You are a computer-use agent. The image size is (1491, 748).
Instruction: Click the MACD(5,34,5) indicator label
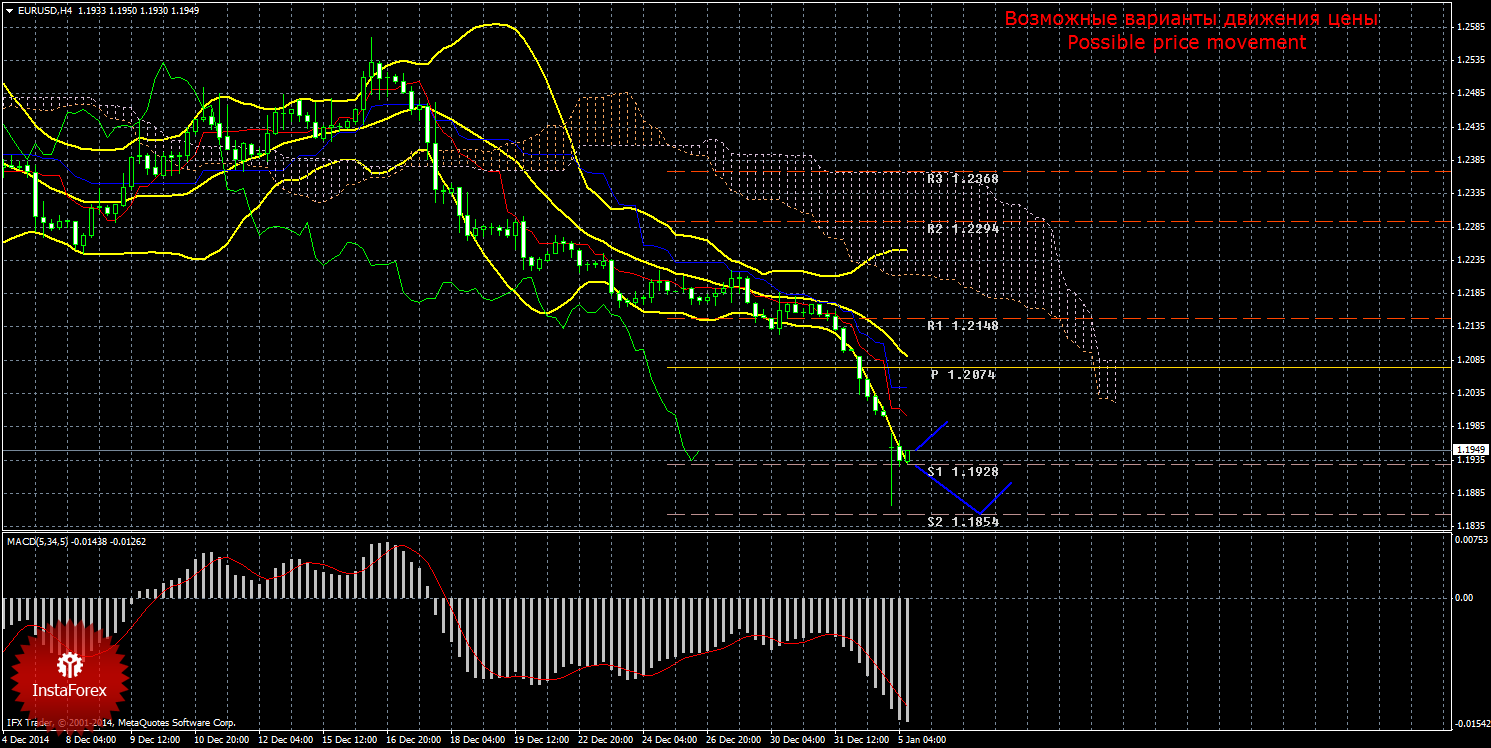[38, 541]
